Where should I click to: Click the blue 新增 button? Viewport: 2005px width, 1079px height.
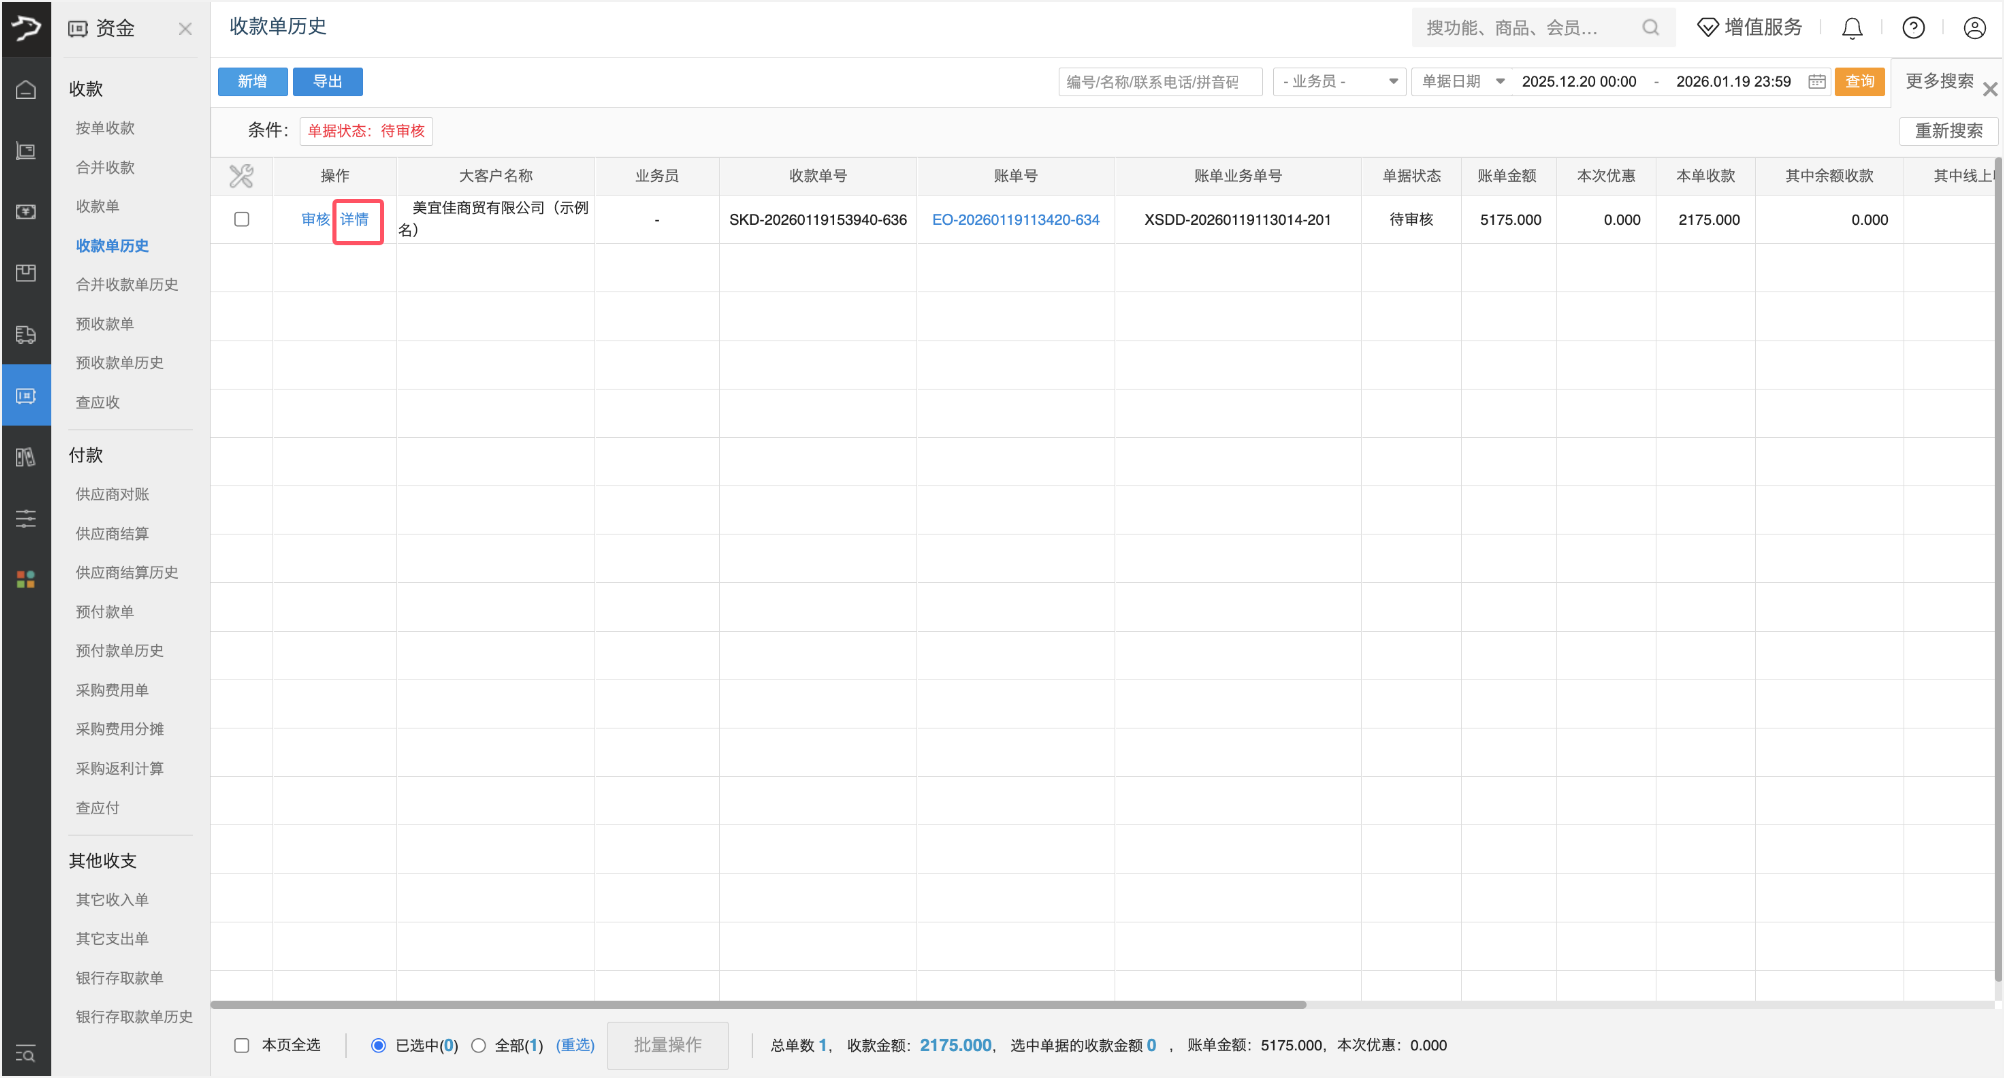tap(253, 82)
